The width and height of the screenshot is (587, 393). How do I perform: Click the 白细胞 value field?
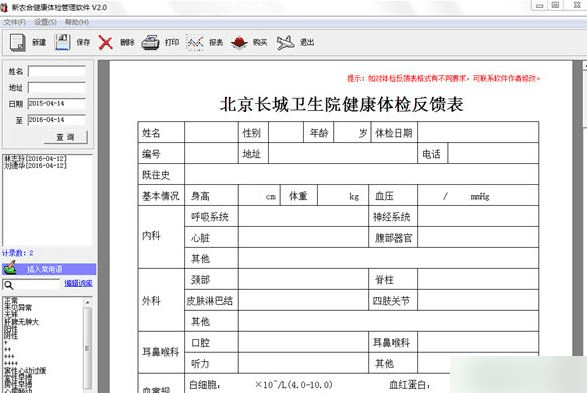pyautogui.click(x=238, y=384)
